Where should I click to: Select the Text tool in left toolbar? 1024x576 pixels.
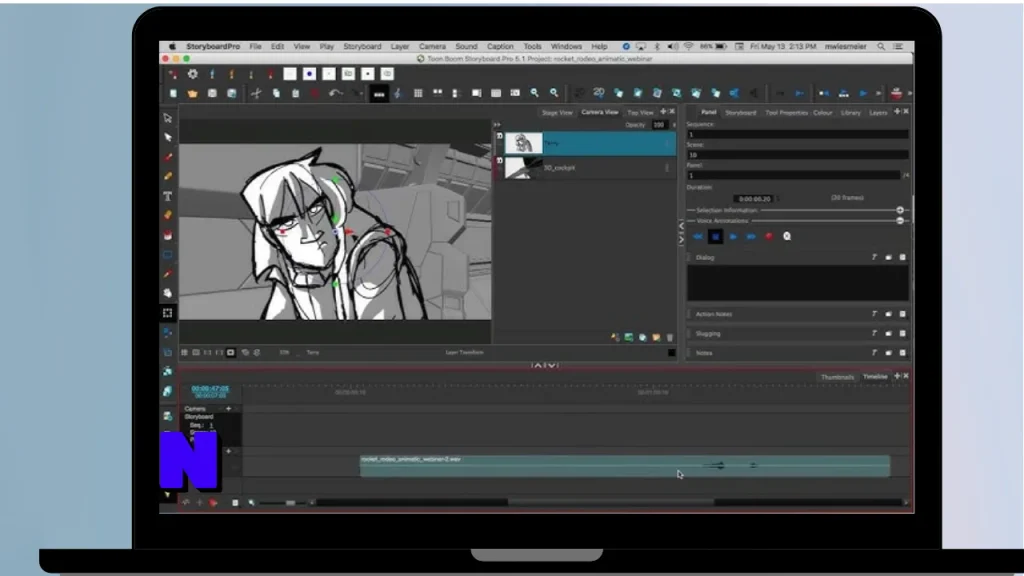pyautogui.click(x=168, y=196)
